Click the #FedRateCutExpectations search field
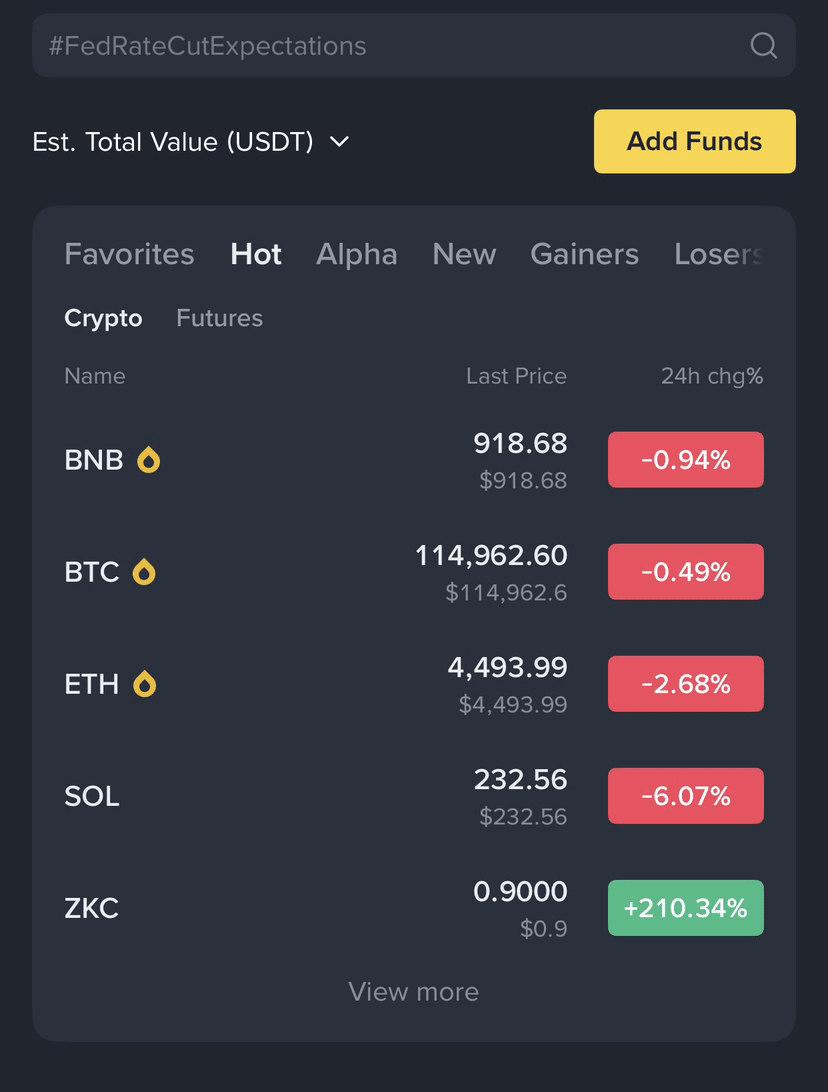Screen dimensions: 828x1092 tap(380, 46)
